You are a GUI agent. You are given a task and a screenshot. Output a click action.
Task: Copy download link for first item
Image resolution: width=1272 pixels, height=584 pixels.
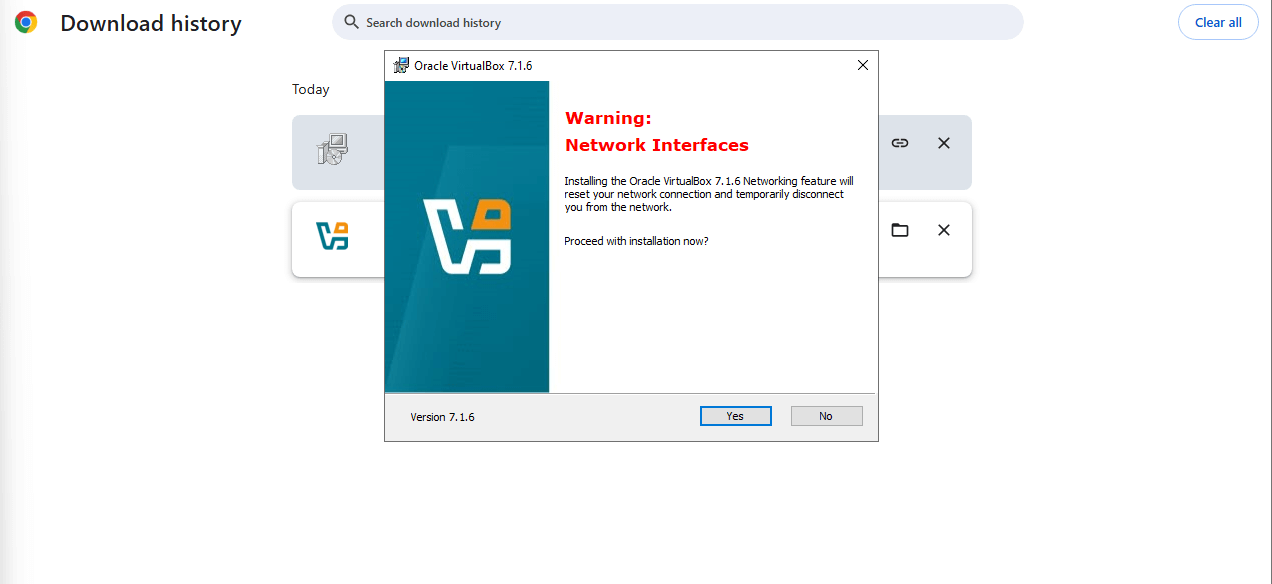coord(900,143)
